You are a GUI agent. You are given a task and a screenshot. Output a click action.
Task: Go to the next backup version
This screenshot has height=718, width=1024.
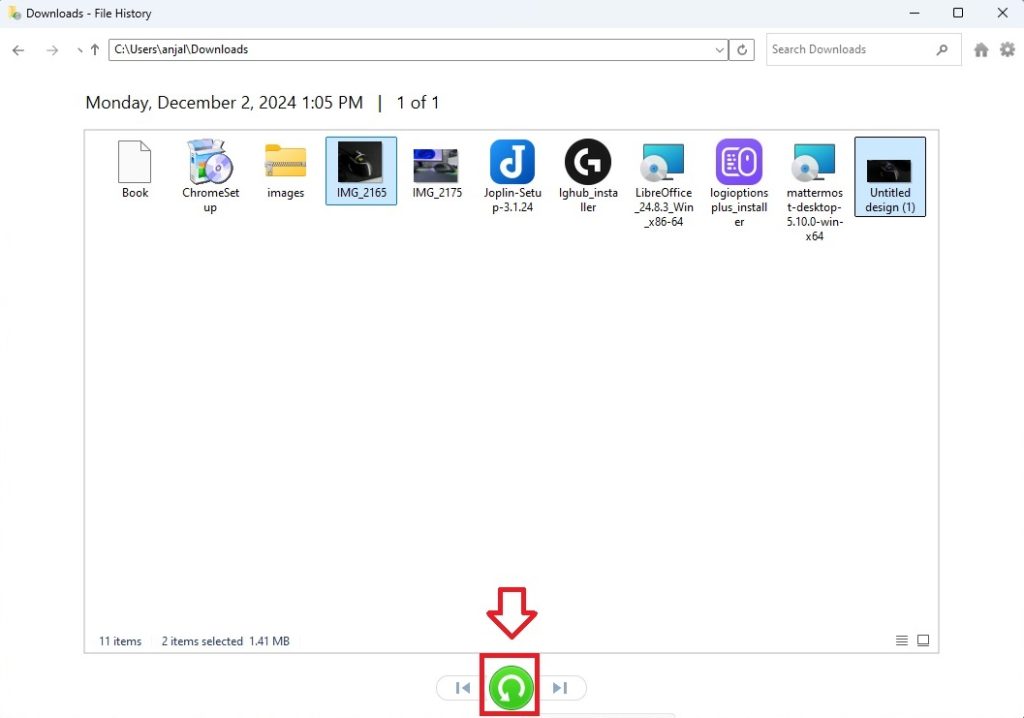(560, 687)
